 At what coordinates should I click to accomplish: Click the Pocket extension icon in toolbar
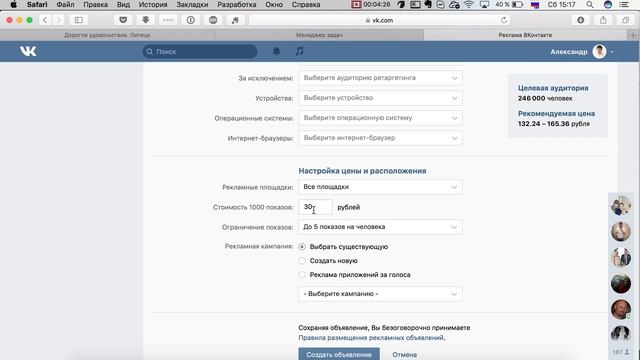tap(123, 20)
